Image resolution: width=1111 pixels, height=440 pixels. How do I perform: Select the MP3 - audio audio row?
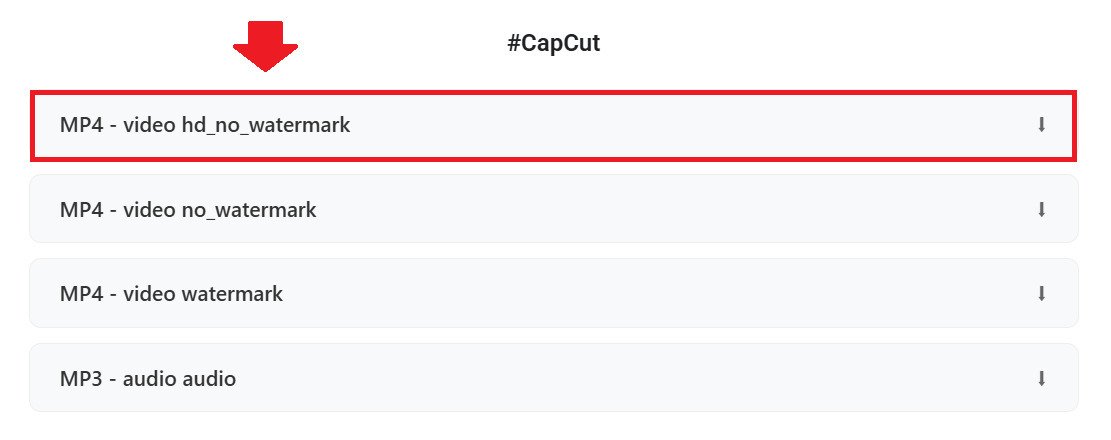[553, 379]
